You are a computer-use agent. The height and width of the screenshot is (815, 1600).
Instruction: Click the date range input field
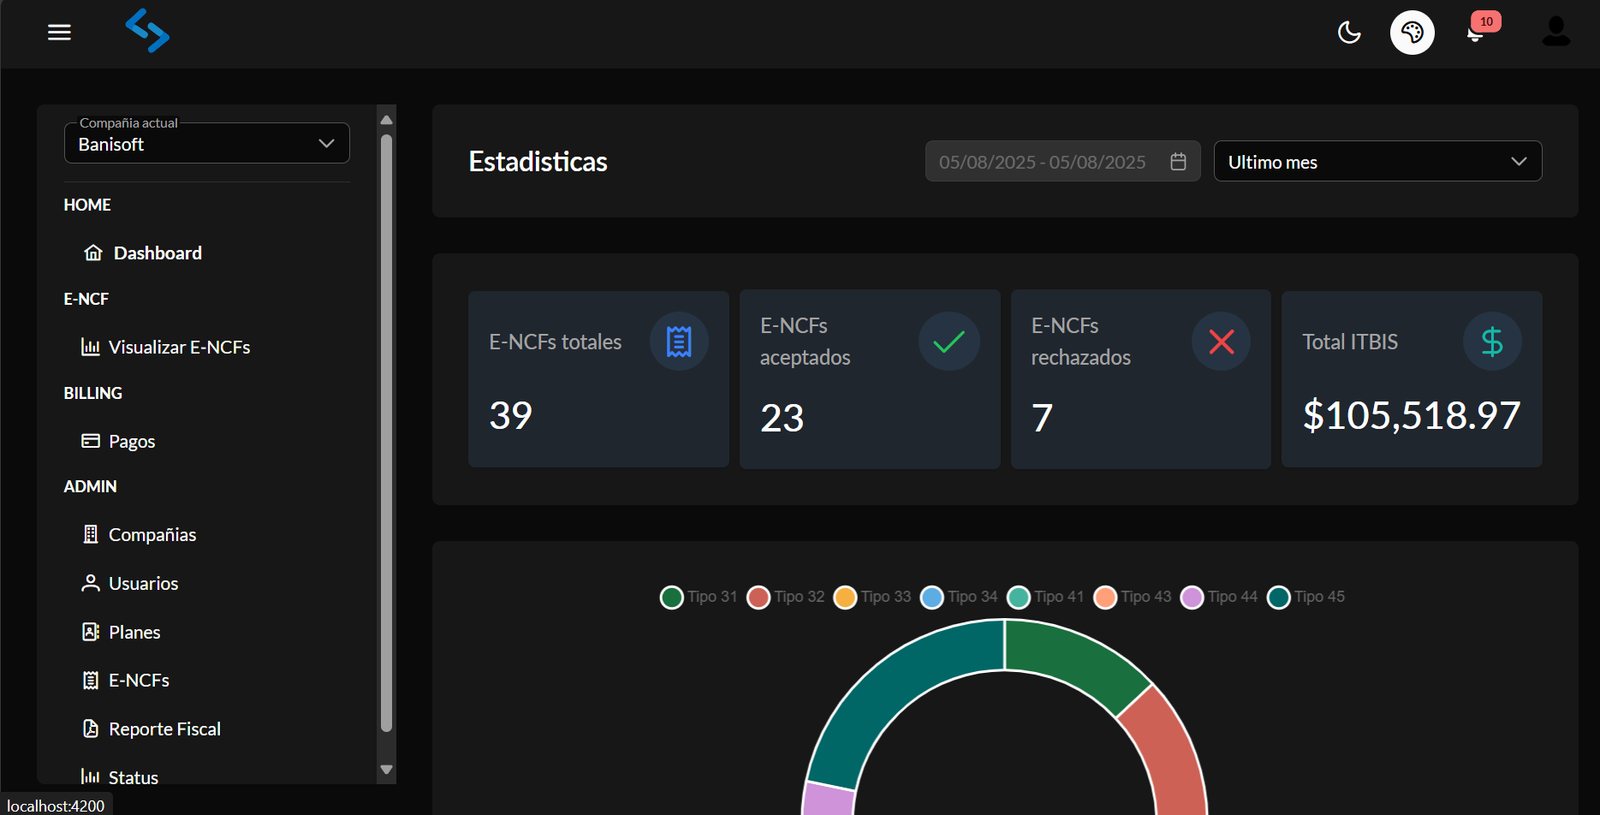[1062, 161]
